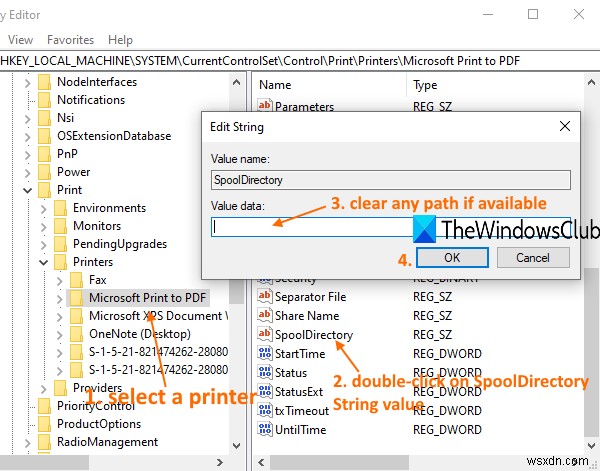Viewport: 600px width, 471px height.
Task: Click the Power folder icon
Action: [44, 172]
